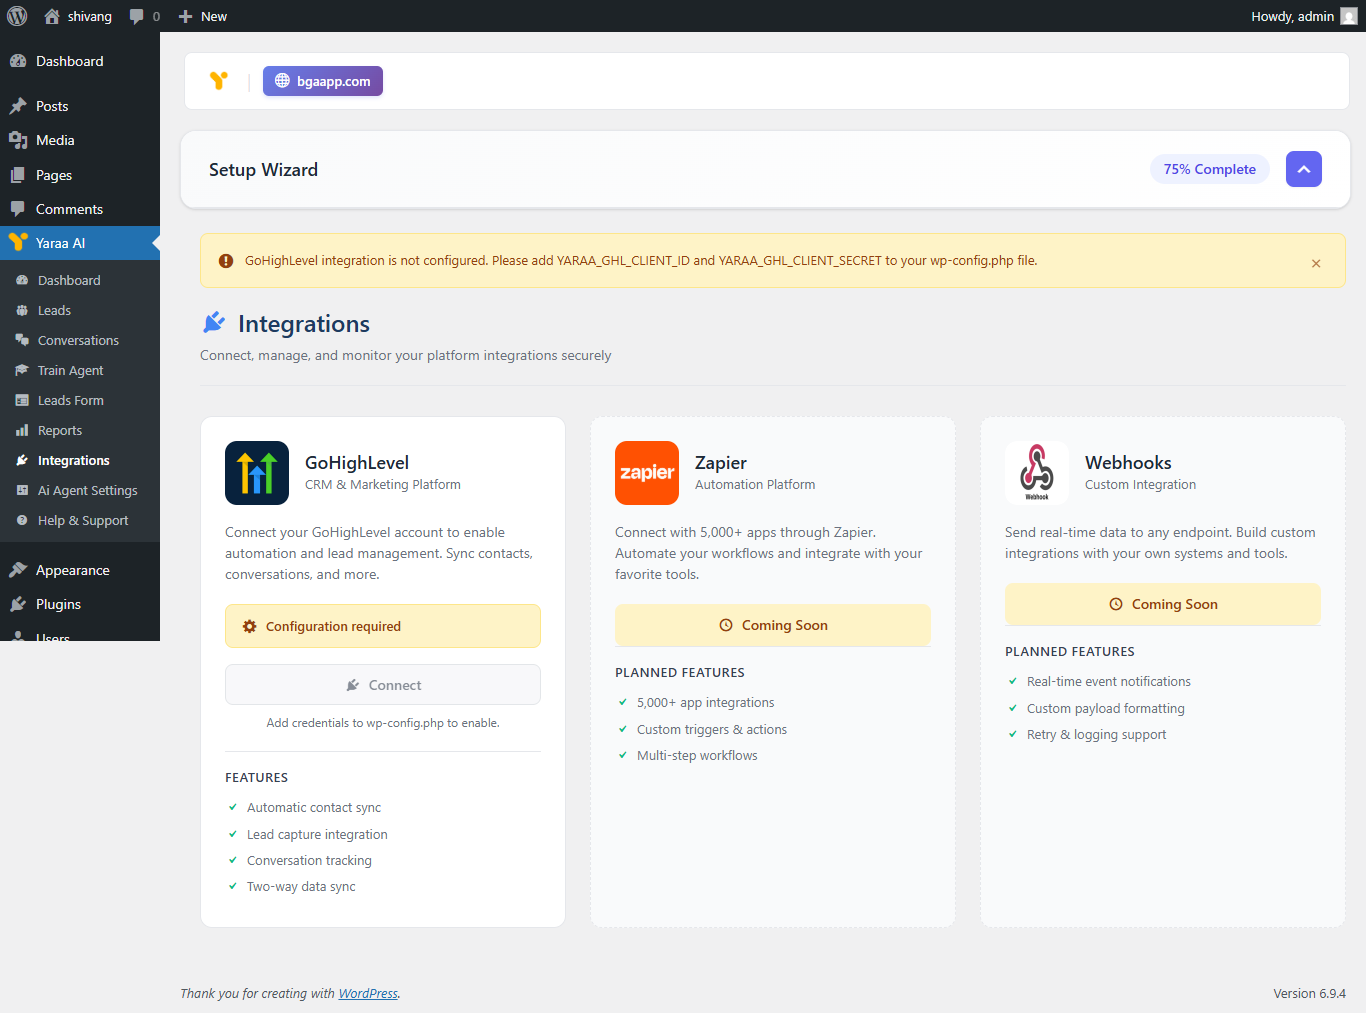This screenshot has width=1366, height=1013.
Task: Click the GoHighLevel integration logo
Action: point(256,473)
